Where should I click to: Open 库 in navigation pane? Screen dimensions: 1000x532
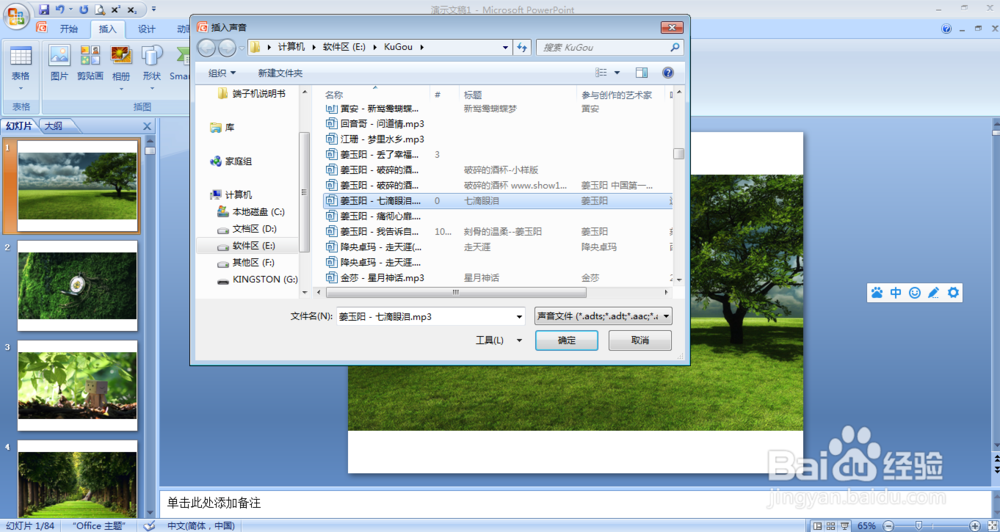(222, 128)
